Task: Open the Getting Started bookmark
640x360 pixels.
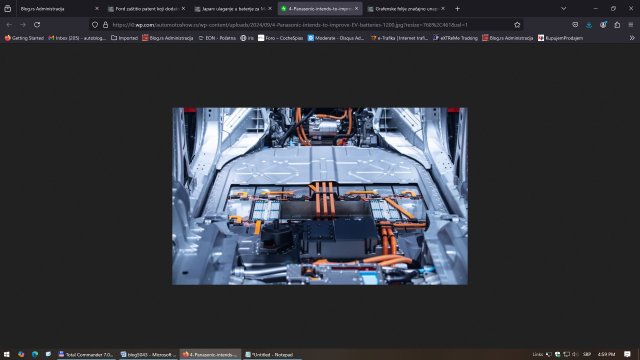Action: tap(24, 38)
